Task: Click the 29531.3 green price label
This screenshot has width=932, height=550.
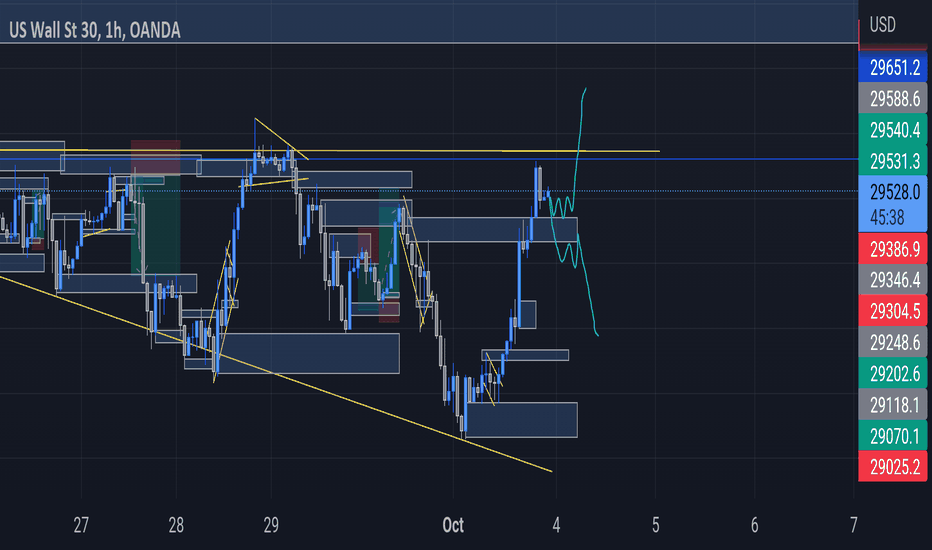Action: click(893, 161)
